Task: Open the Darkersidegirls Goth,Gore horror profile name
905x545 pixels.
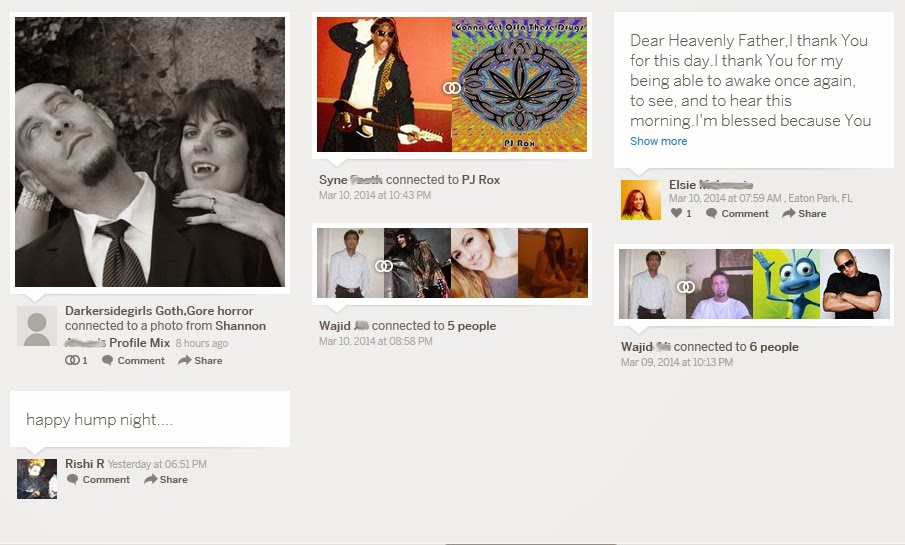Action: pos(159,311)
